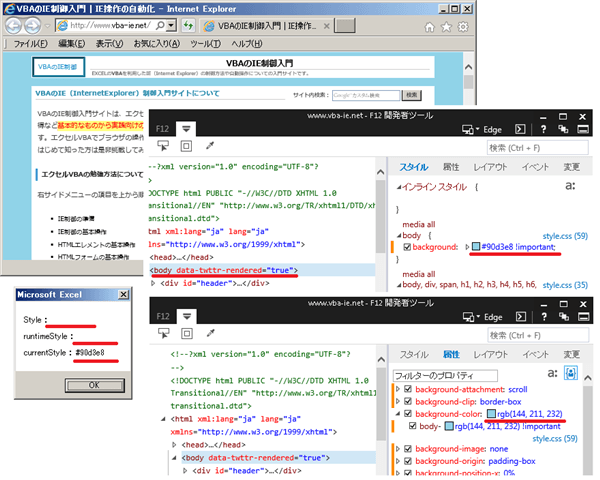Expand div id=header node in upper DOM tree
Viewport: 600px width, 480px height.
click(153, 283)
